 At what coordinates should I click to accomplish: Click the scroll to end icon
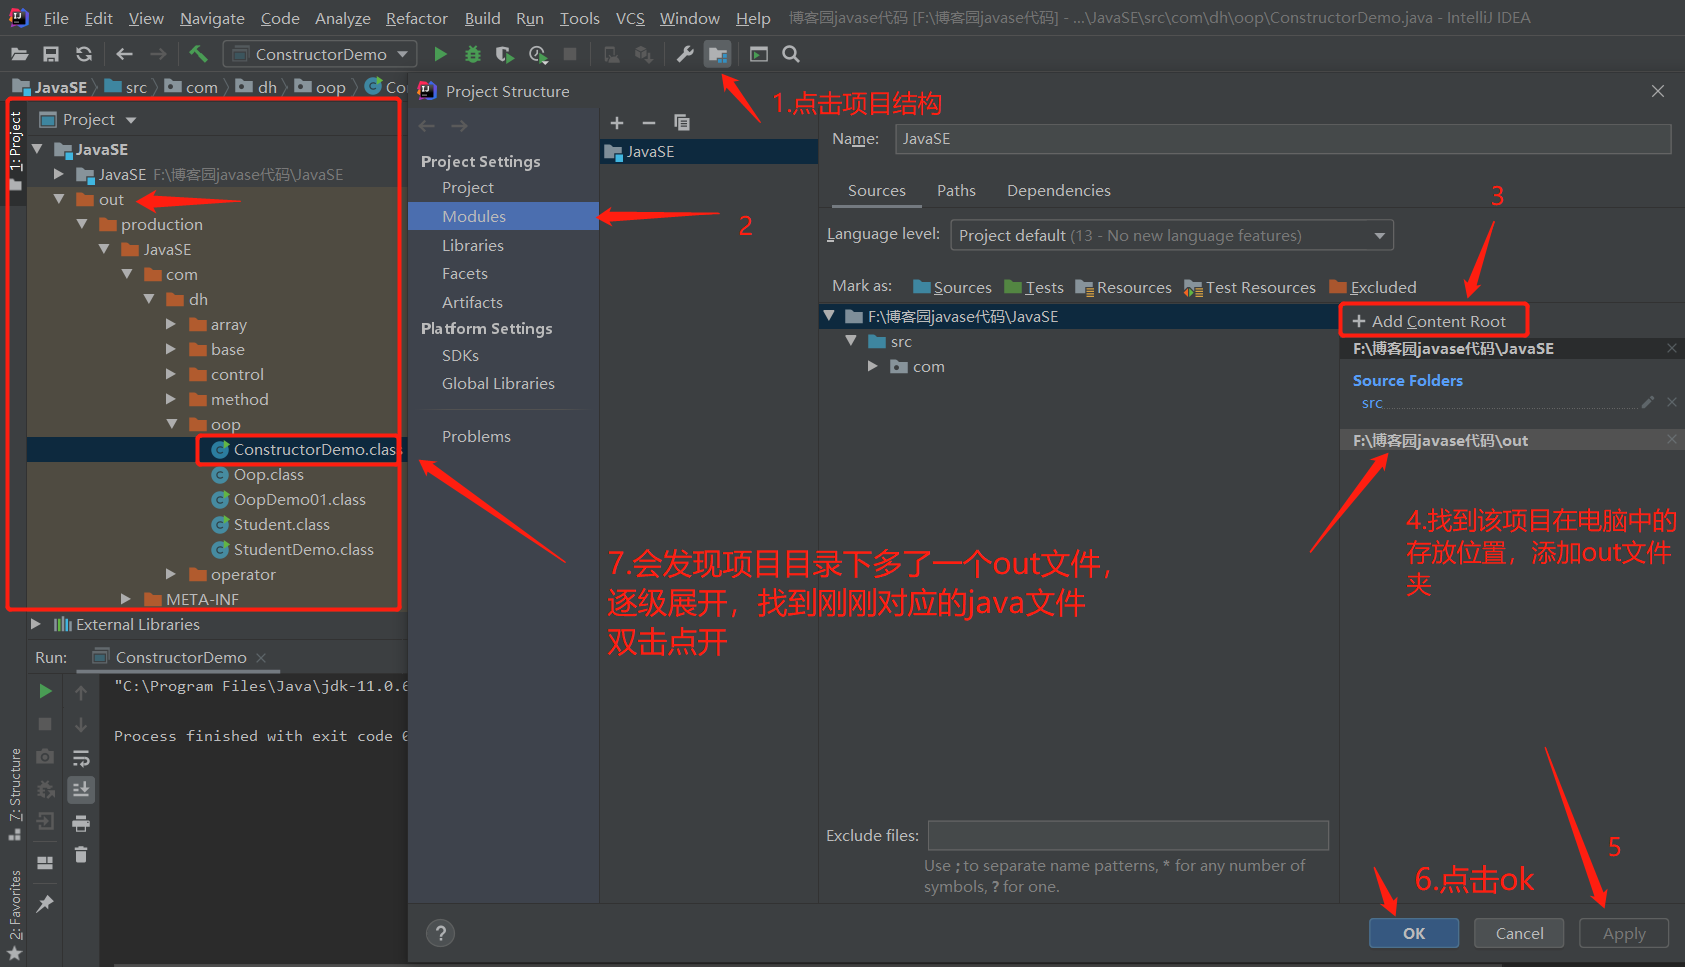pyautogui.click(x=81, y=790)
